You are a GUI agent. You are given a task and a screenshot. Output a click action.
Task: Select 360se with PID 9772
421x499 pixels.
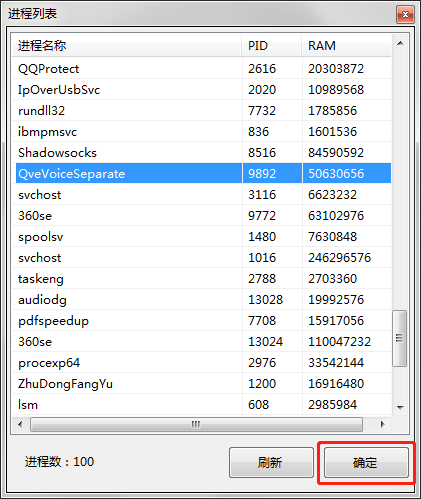click(202, 216)
